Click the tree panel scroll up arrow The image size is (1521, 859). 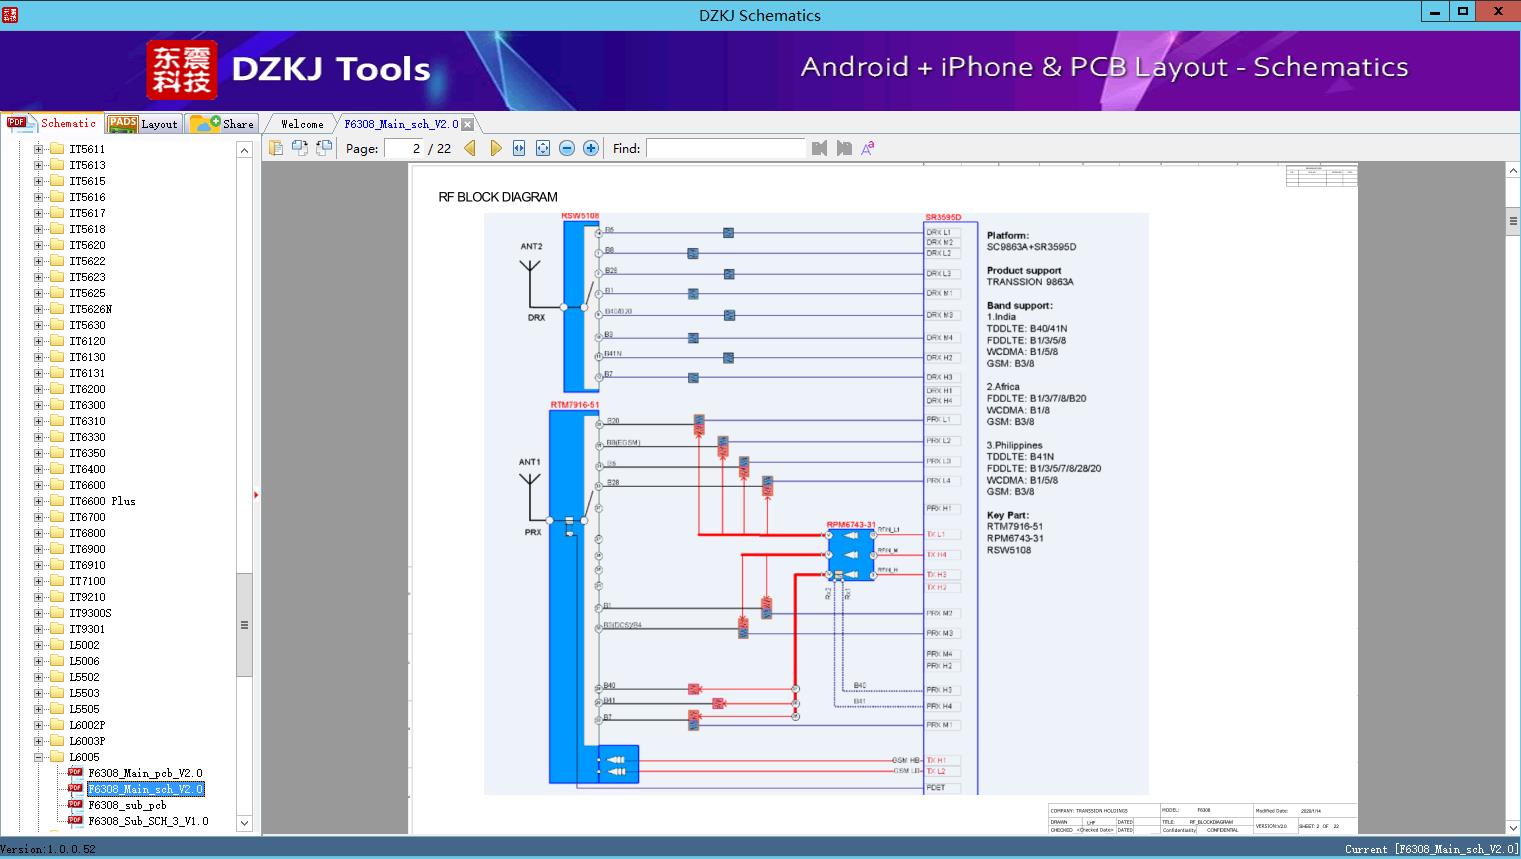244,150
